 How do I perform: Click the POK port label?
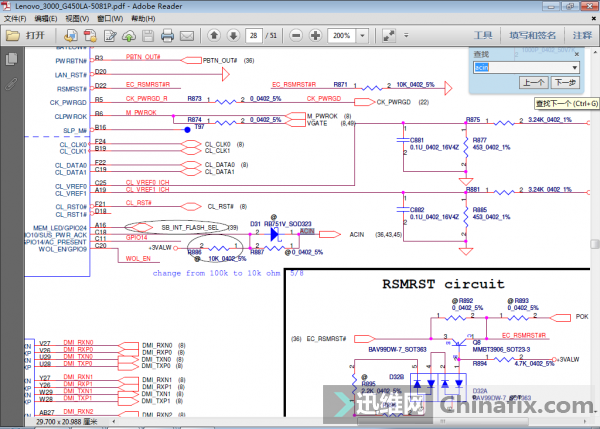pyautogui.click(x=582, y=317)
